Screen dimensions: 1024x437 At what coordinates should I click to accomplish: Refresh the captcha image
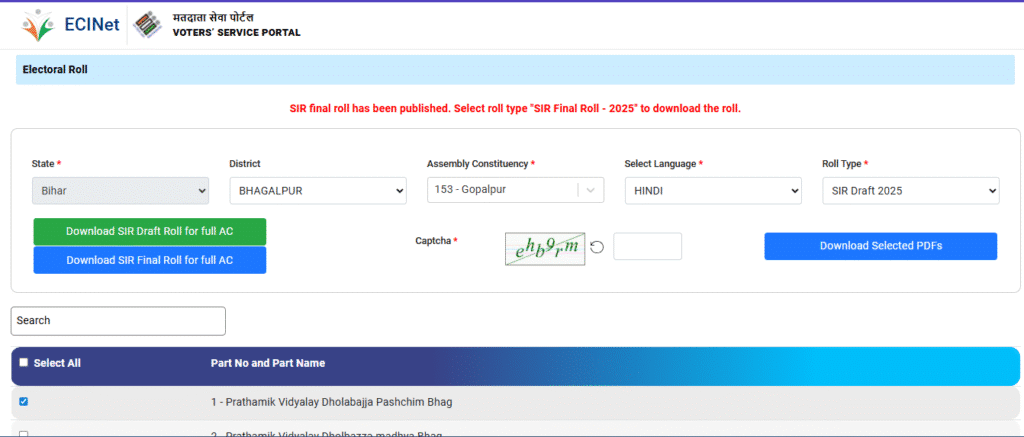[x=597, y=247]
